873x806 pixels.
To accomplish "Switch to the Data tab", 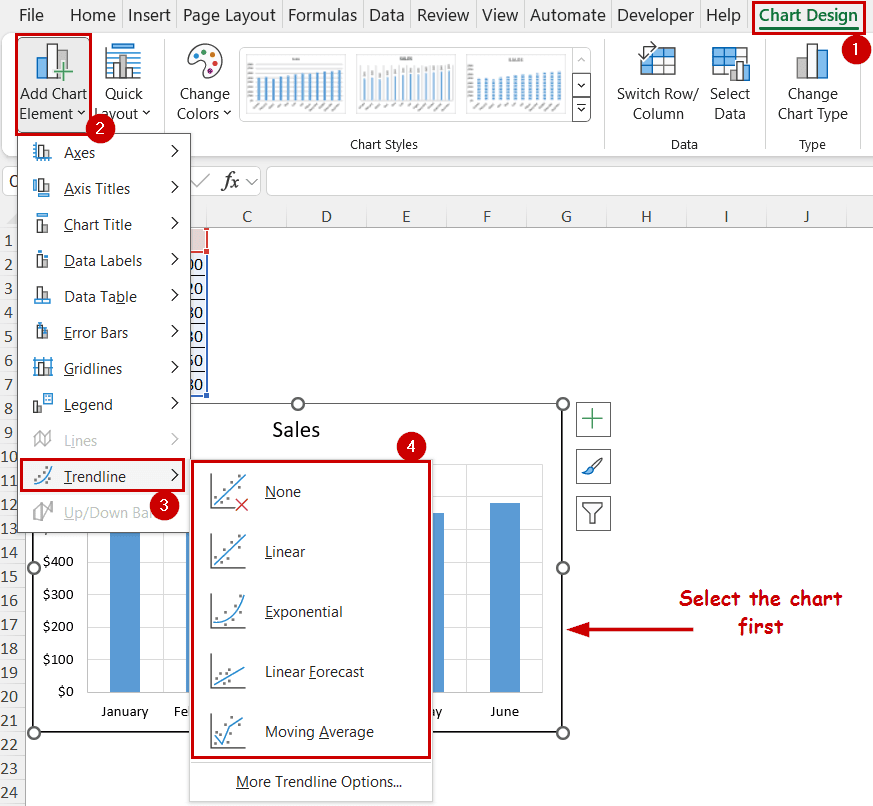I will click(386, 15).
